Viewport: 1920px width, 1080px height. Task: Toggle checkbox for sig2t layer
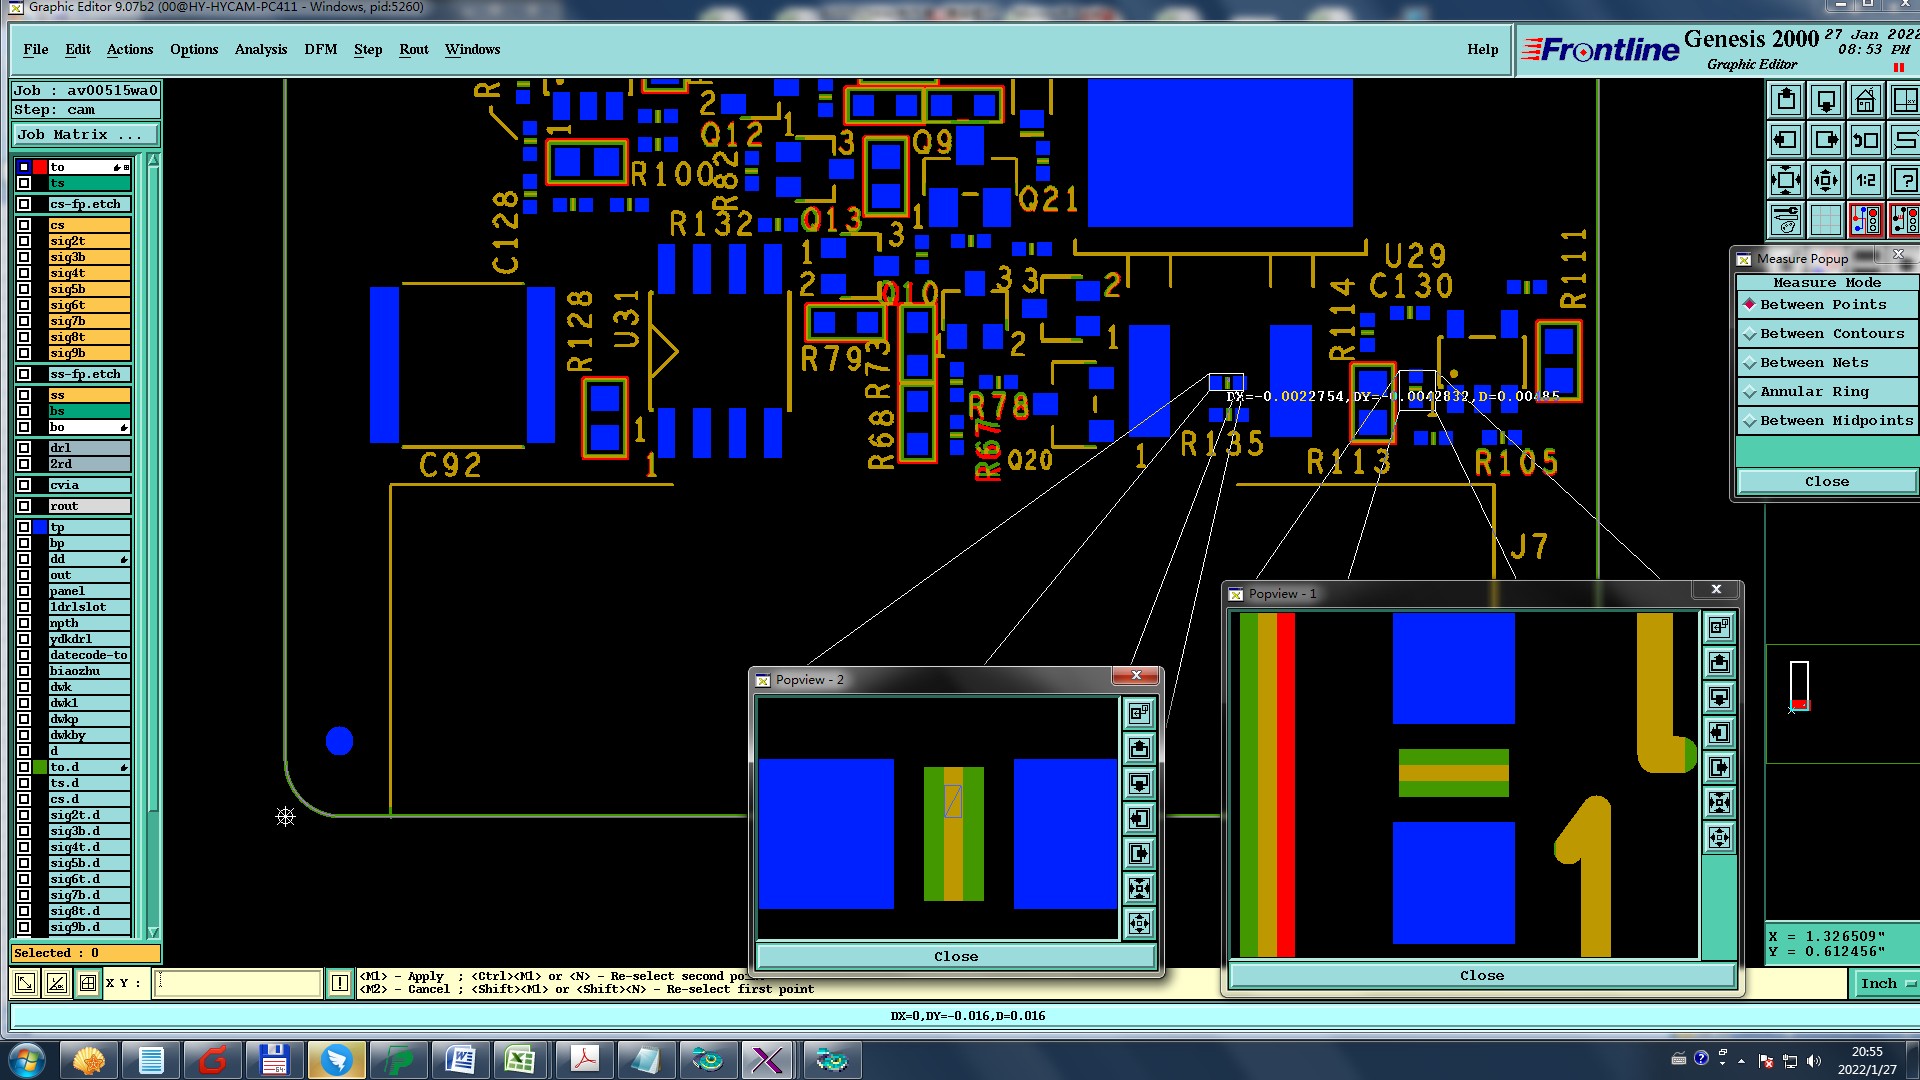[x=24, y=241]
